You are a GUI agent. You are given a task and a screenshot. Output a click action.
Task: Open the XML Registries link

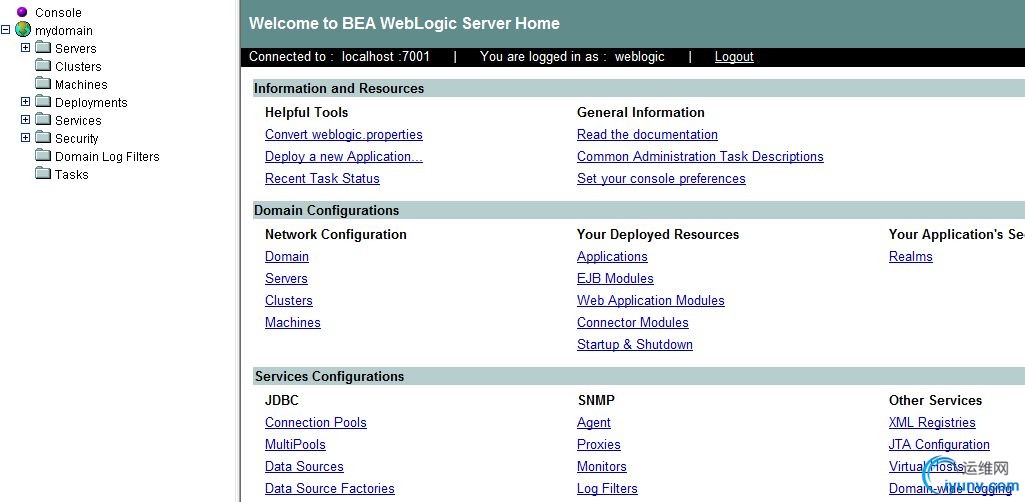click(932, 423)
